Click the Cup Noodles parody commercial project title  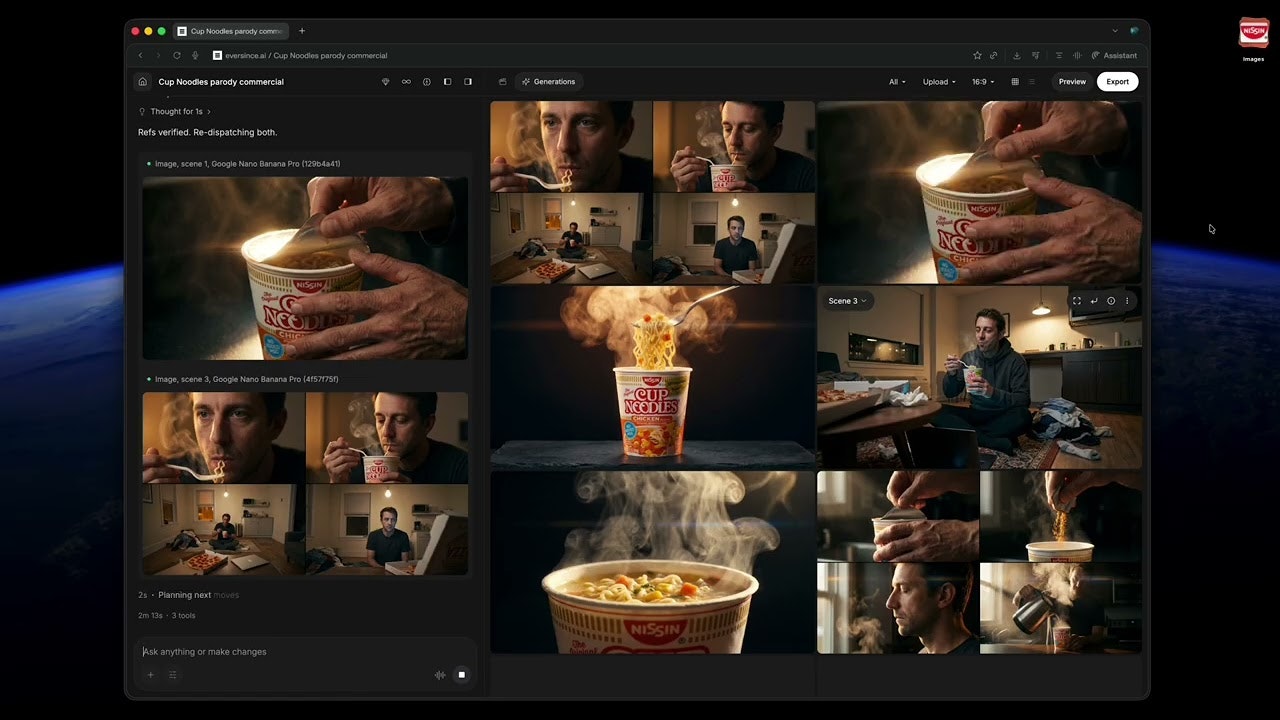221,82
